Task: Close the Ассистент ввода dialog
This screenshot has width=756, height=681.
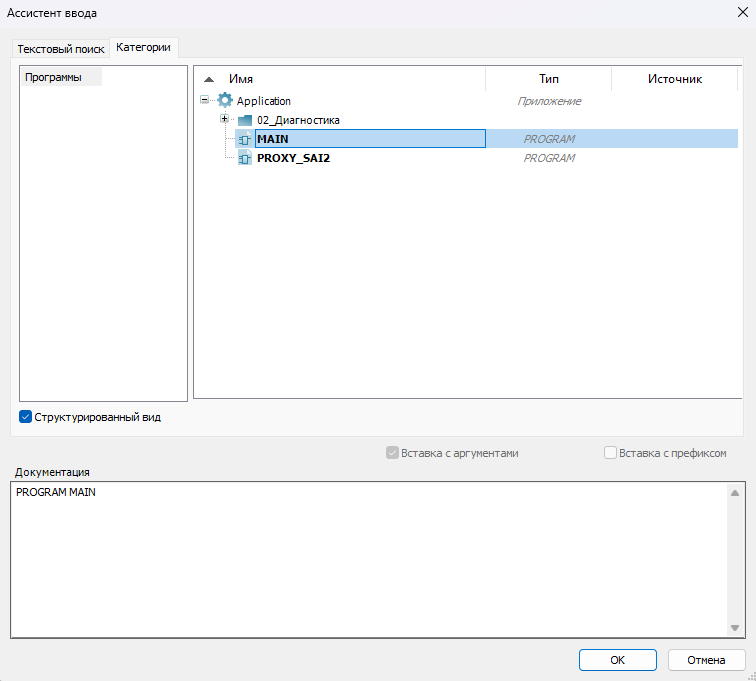Action: (740, 14)
